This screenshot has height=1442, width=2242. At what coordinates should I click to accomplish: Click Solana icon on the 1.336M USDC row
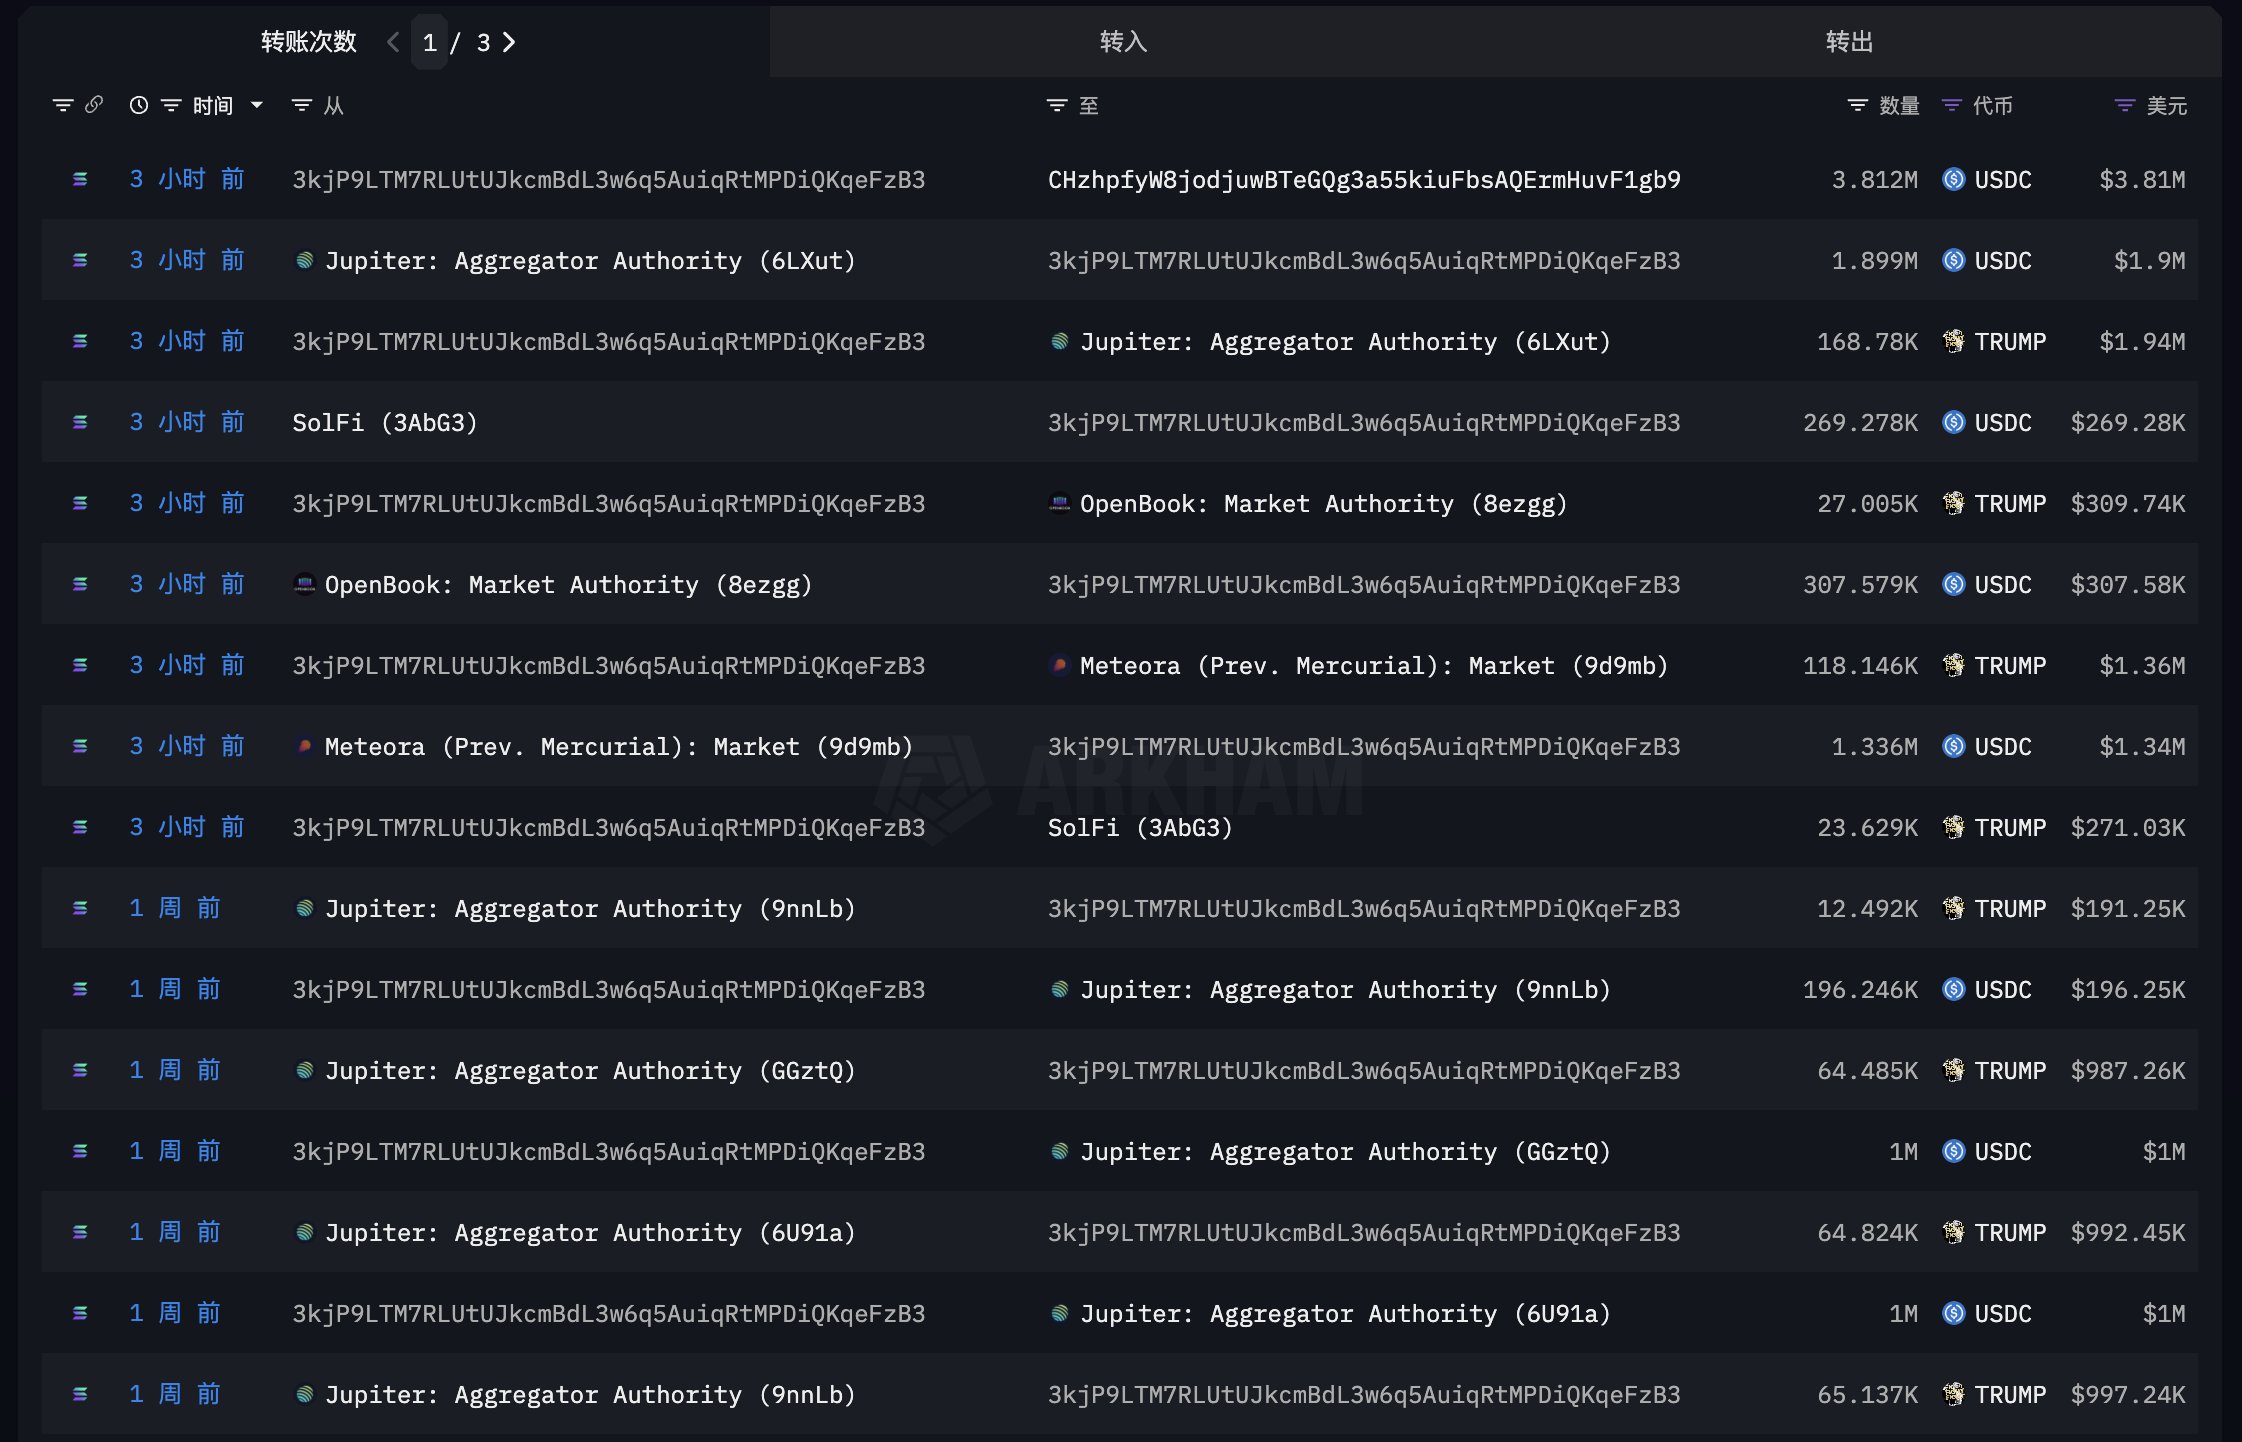80,746
